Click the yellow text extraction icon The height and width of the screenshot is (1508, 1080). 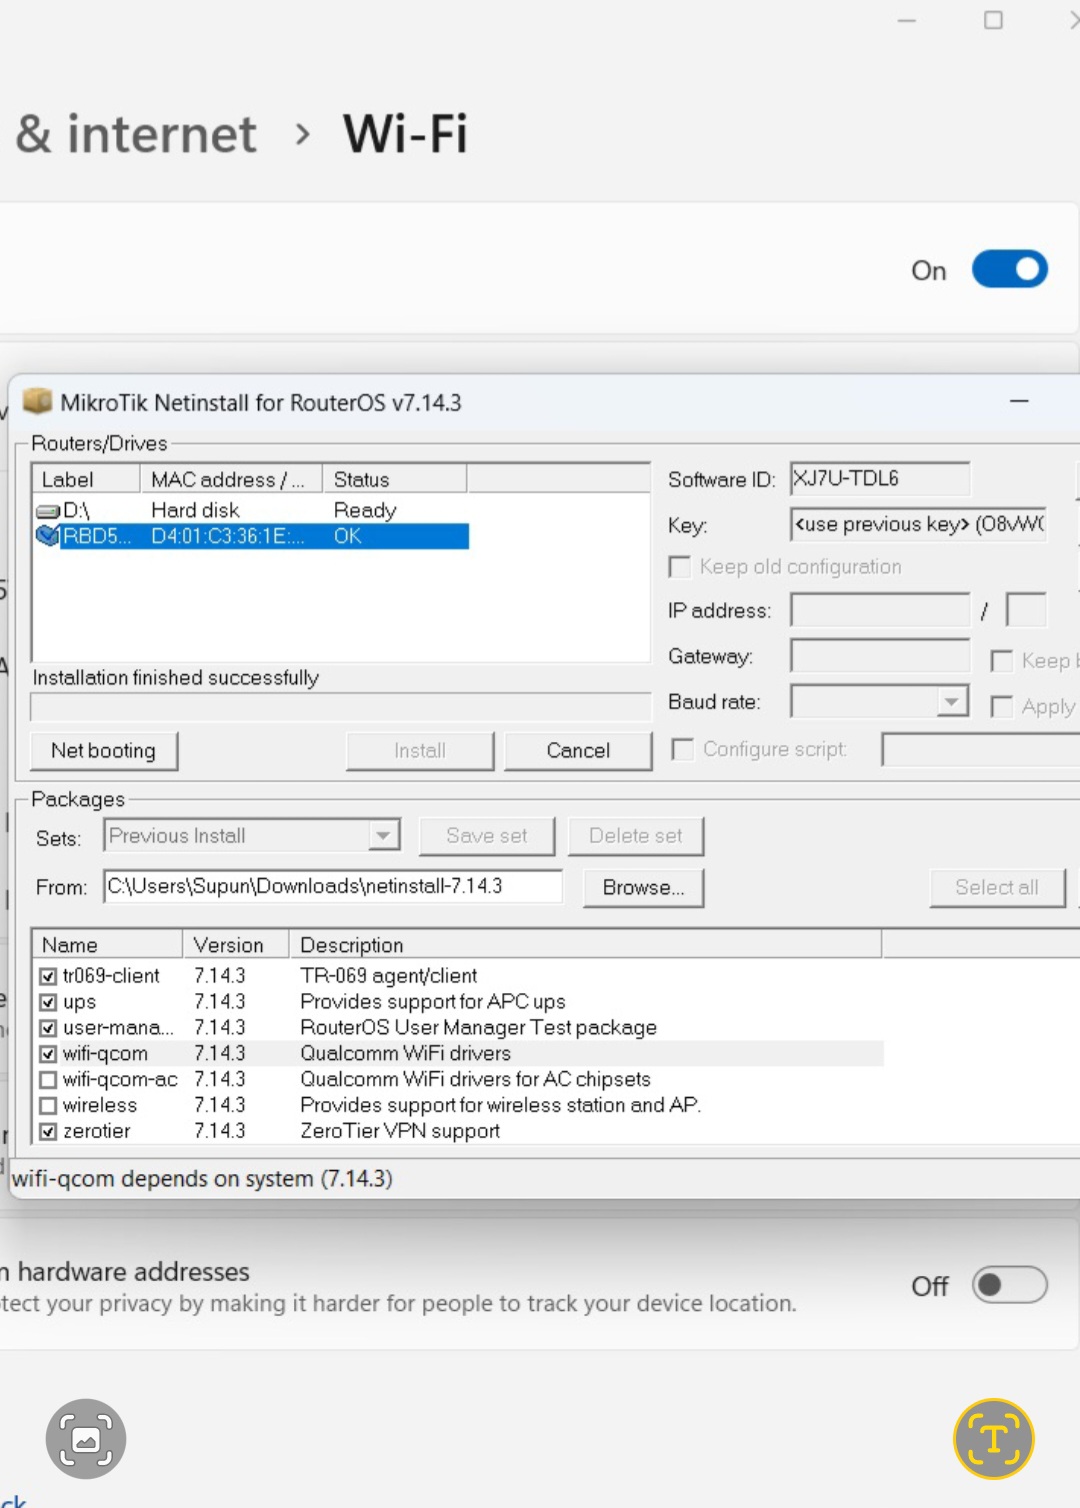coord(994,1437)
